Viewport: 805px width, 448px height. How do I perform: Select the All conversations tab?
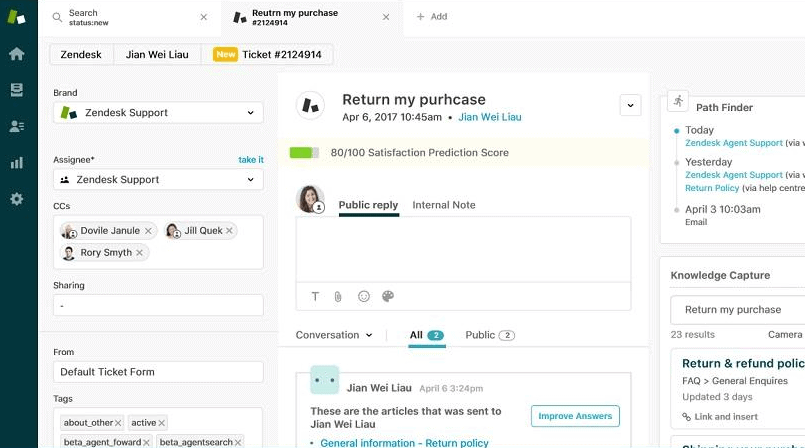(427, 335)
